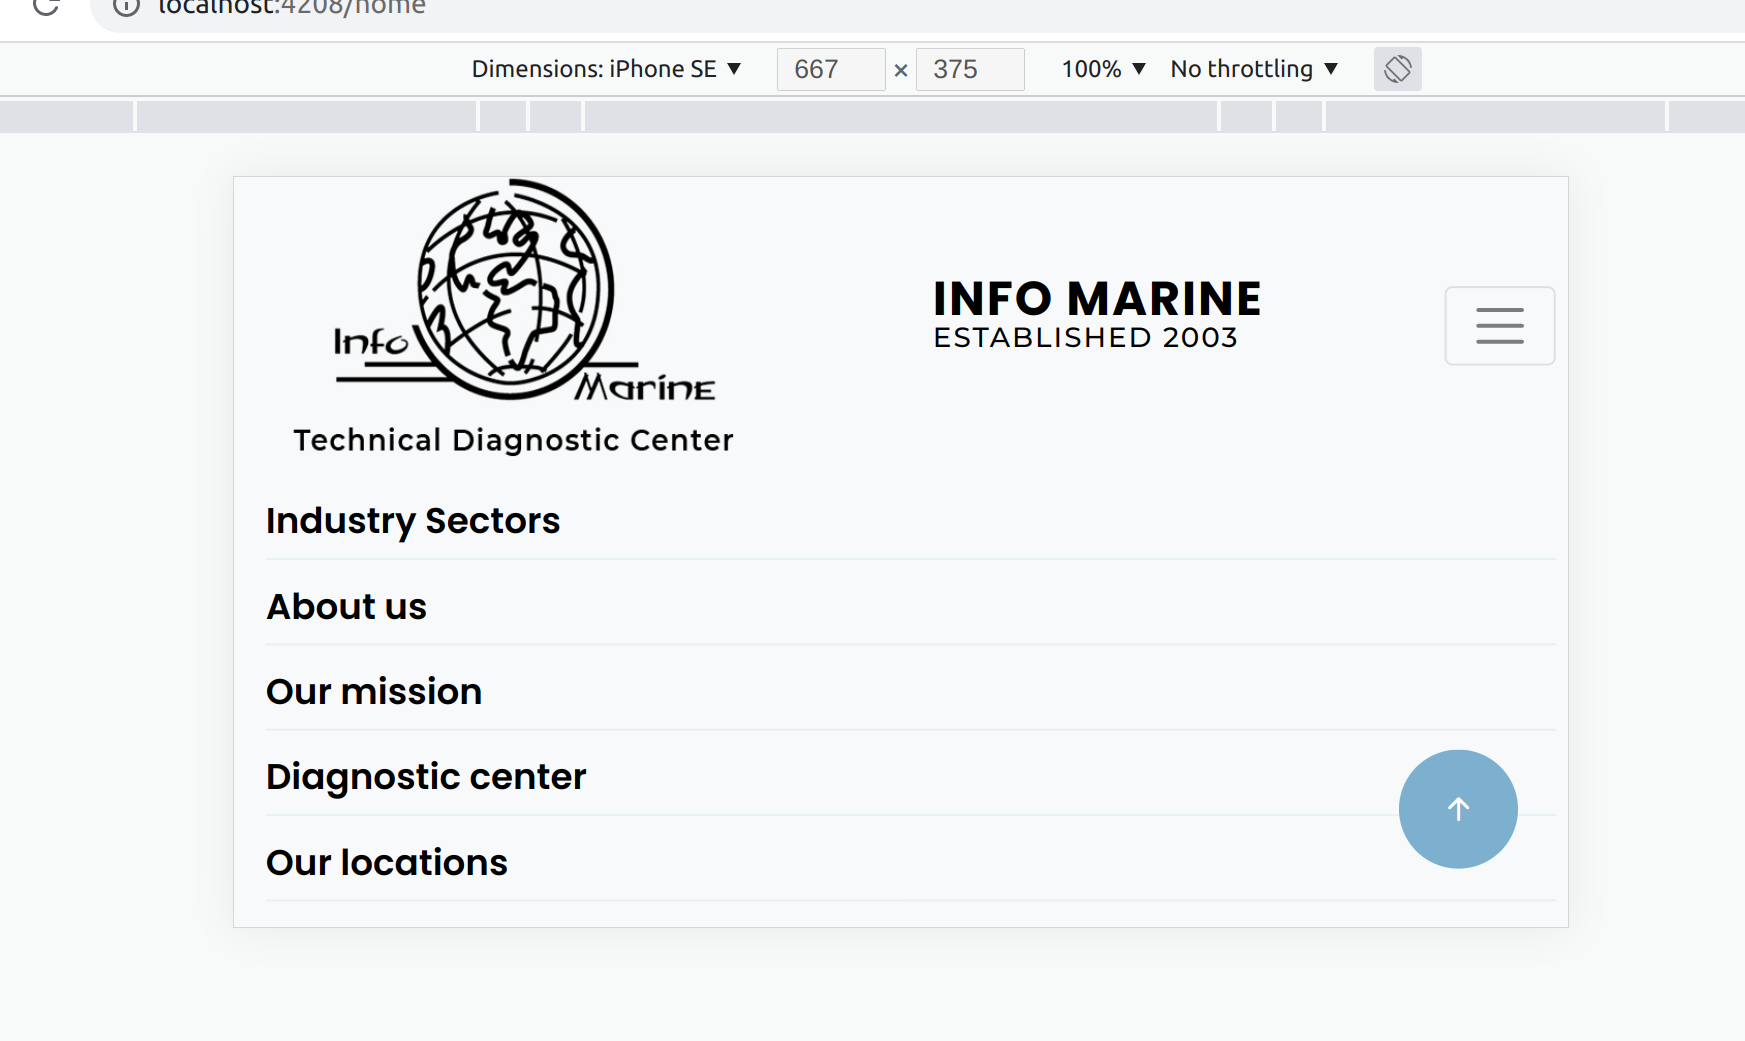Open the No throttling dropdown

1254,69
